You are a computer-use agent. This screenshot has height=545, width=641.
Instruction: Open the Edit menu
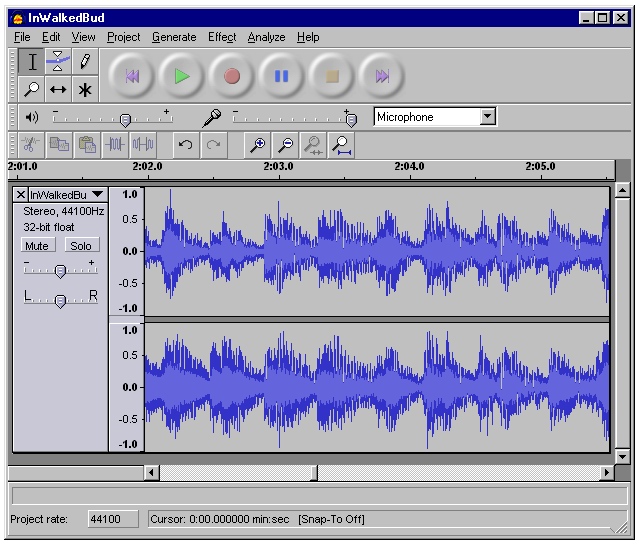click(51, 37)
